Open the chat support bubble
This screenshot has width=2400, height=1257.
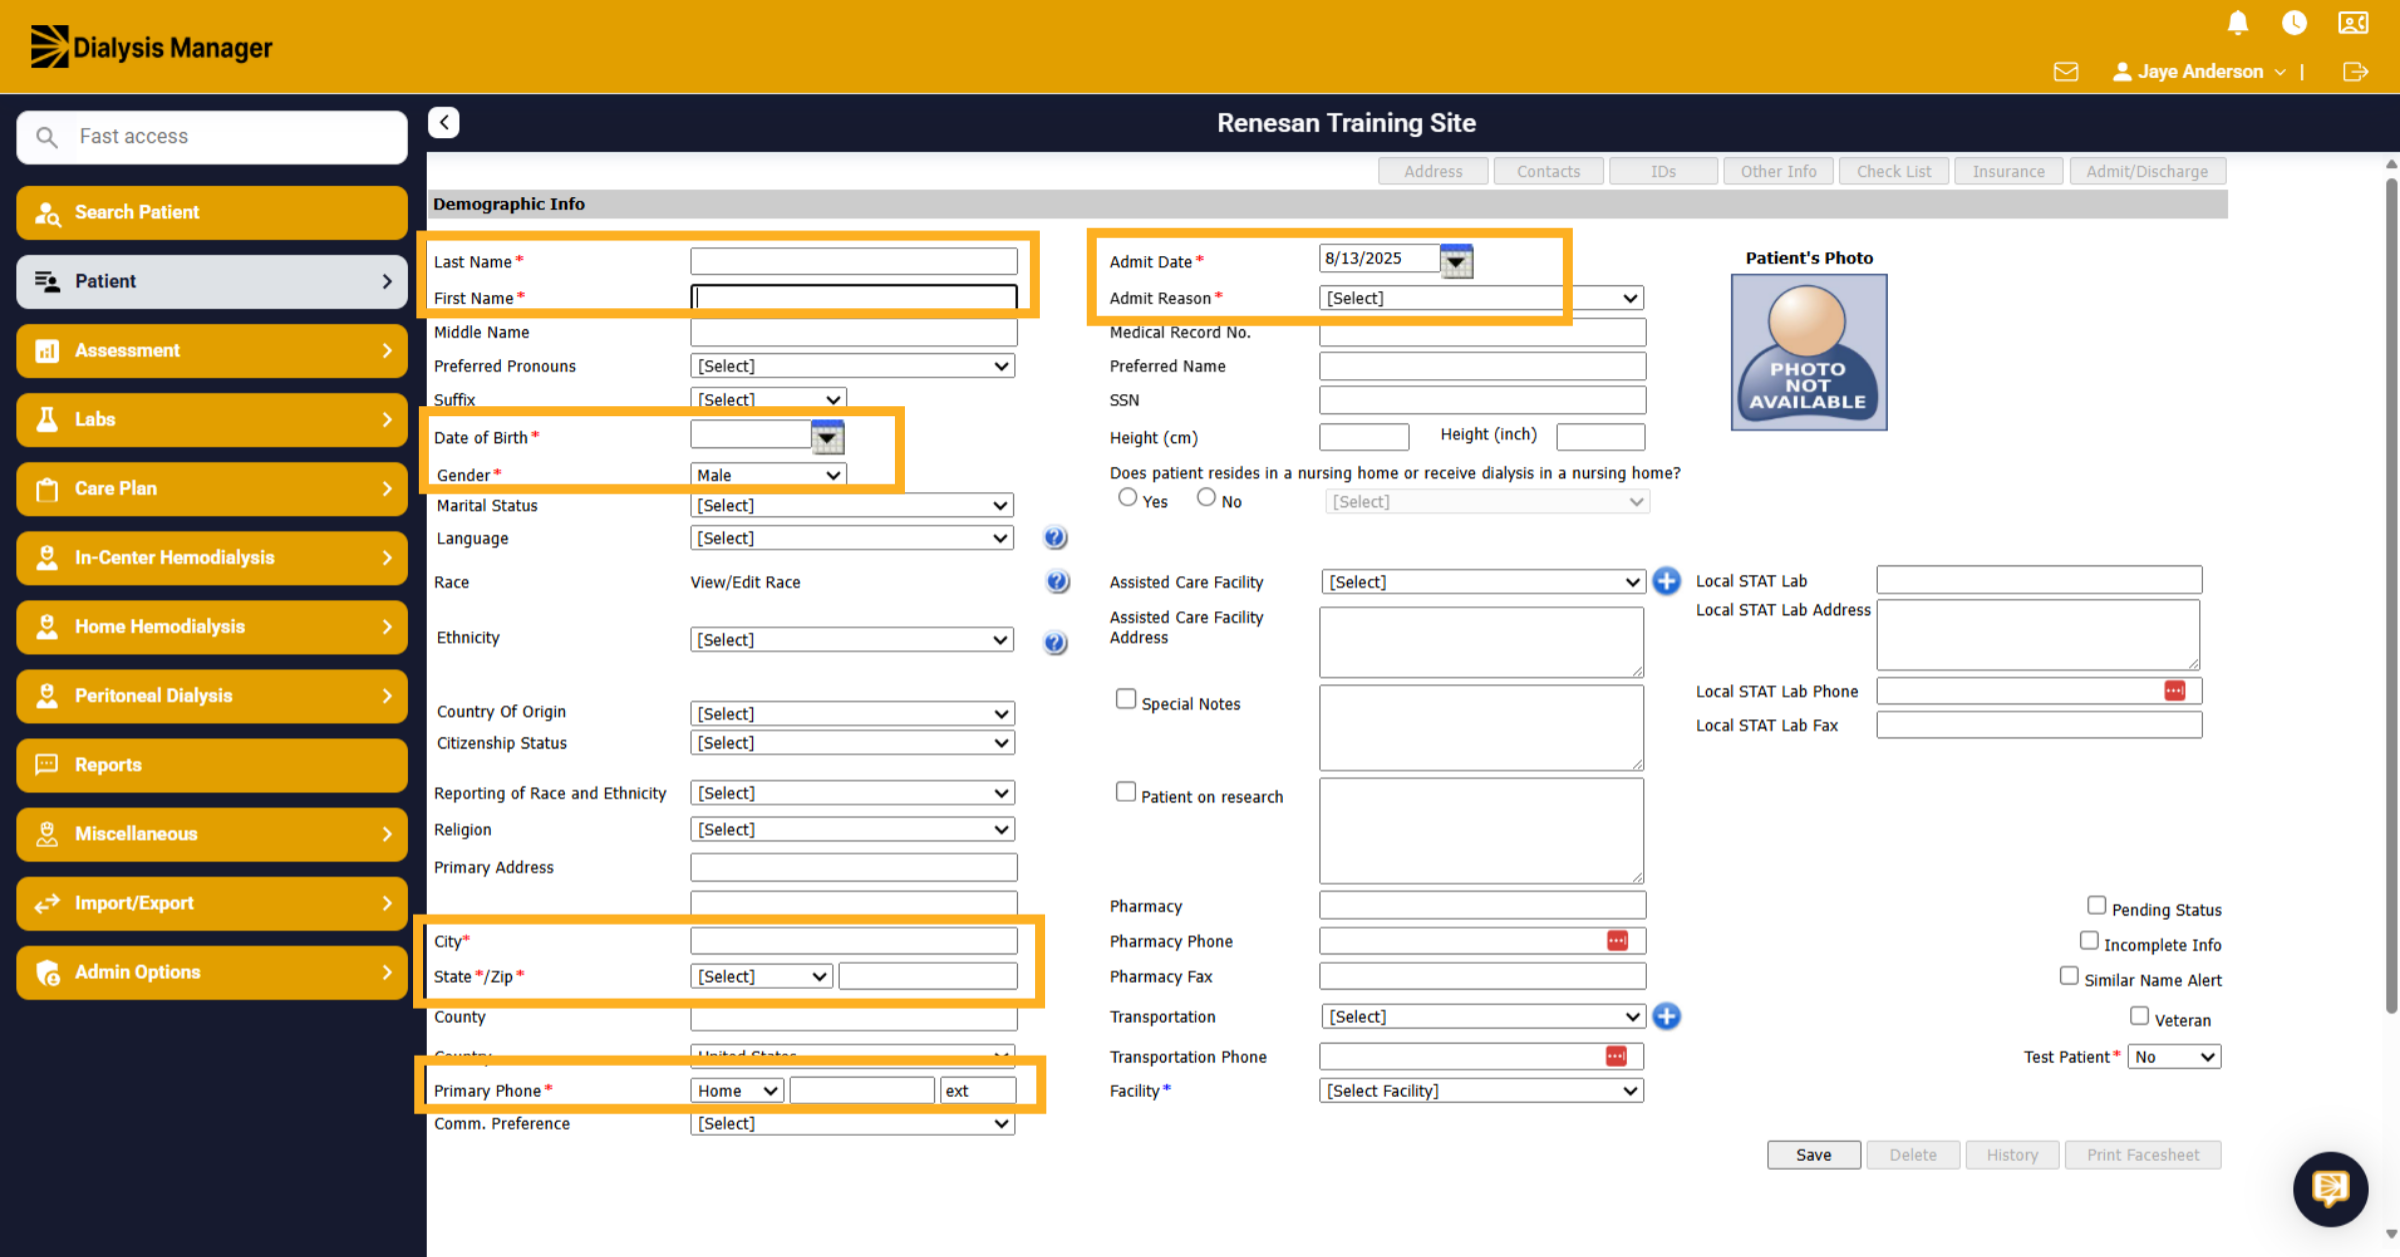click(x=2330, y=1189)
